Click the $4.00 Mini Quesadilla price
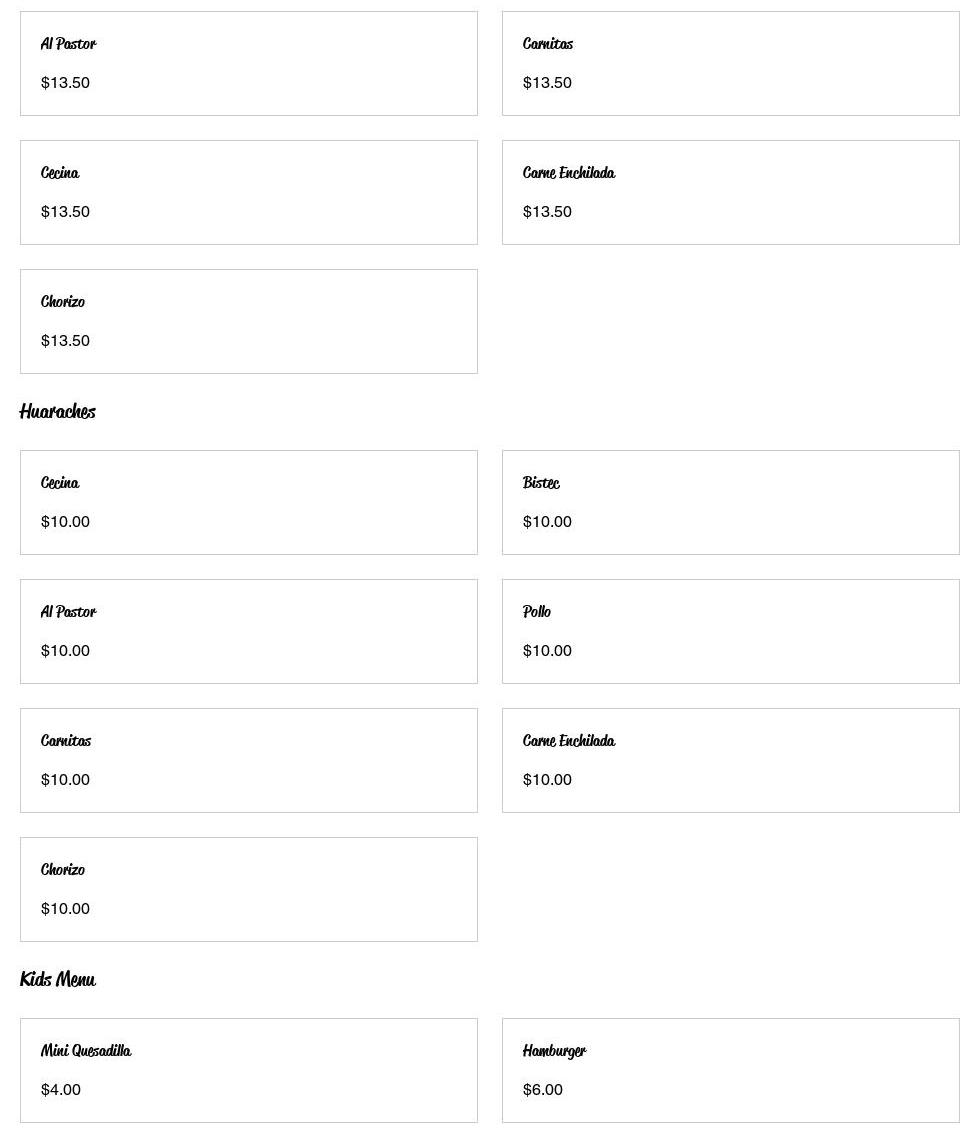The width and height of the screenshot is (965, 1131). coord(61,1090)
